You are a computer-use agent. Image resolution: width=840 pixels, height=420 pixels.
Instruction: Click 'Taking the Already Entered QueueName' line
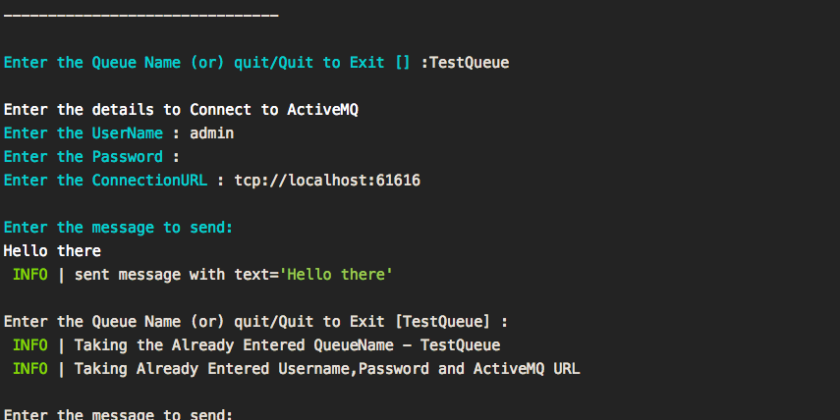point(287,346)
